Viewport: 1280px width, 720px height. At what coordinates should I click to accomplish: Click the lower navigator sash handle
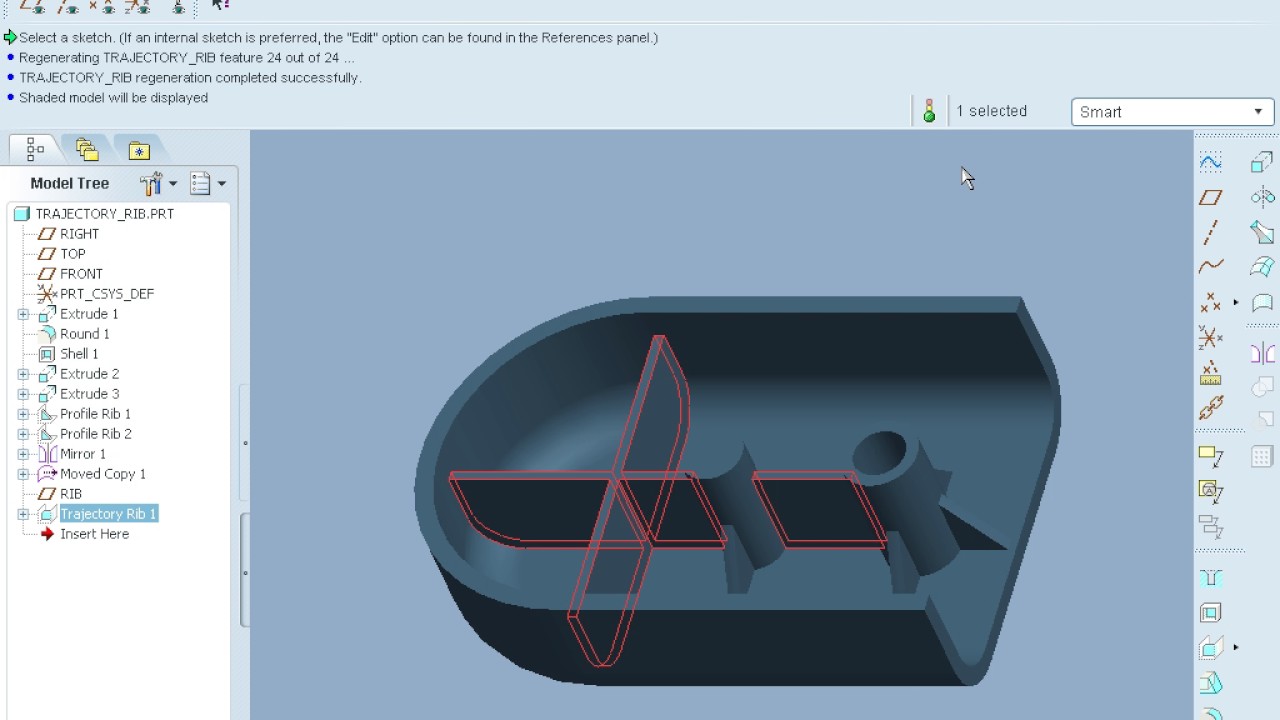click(x=245, y=573)
